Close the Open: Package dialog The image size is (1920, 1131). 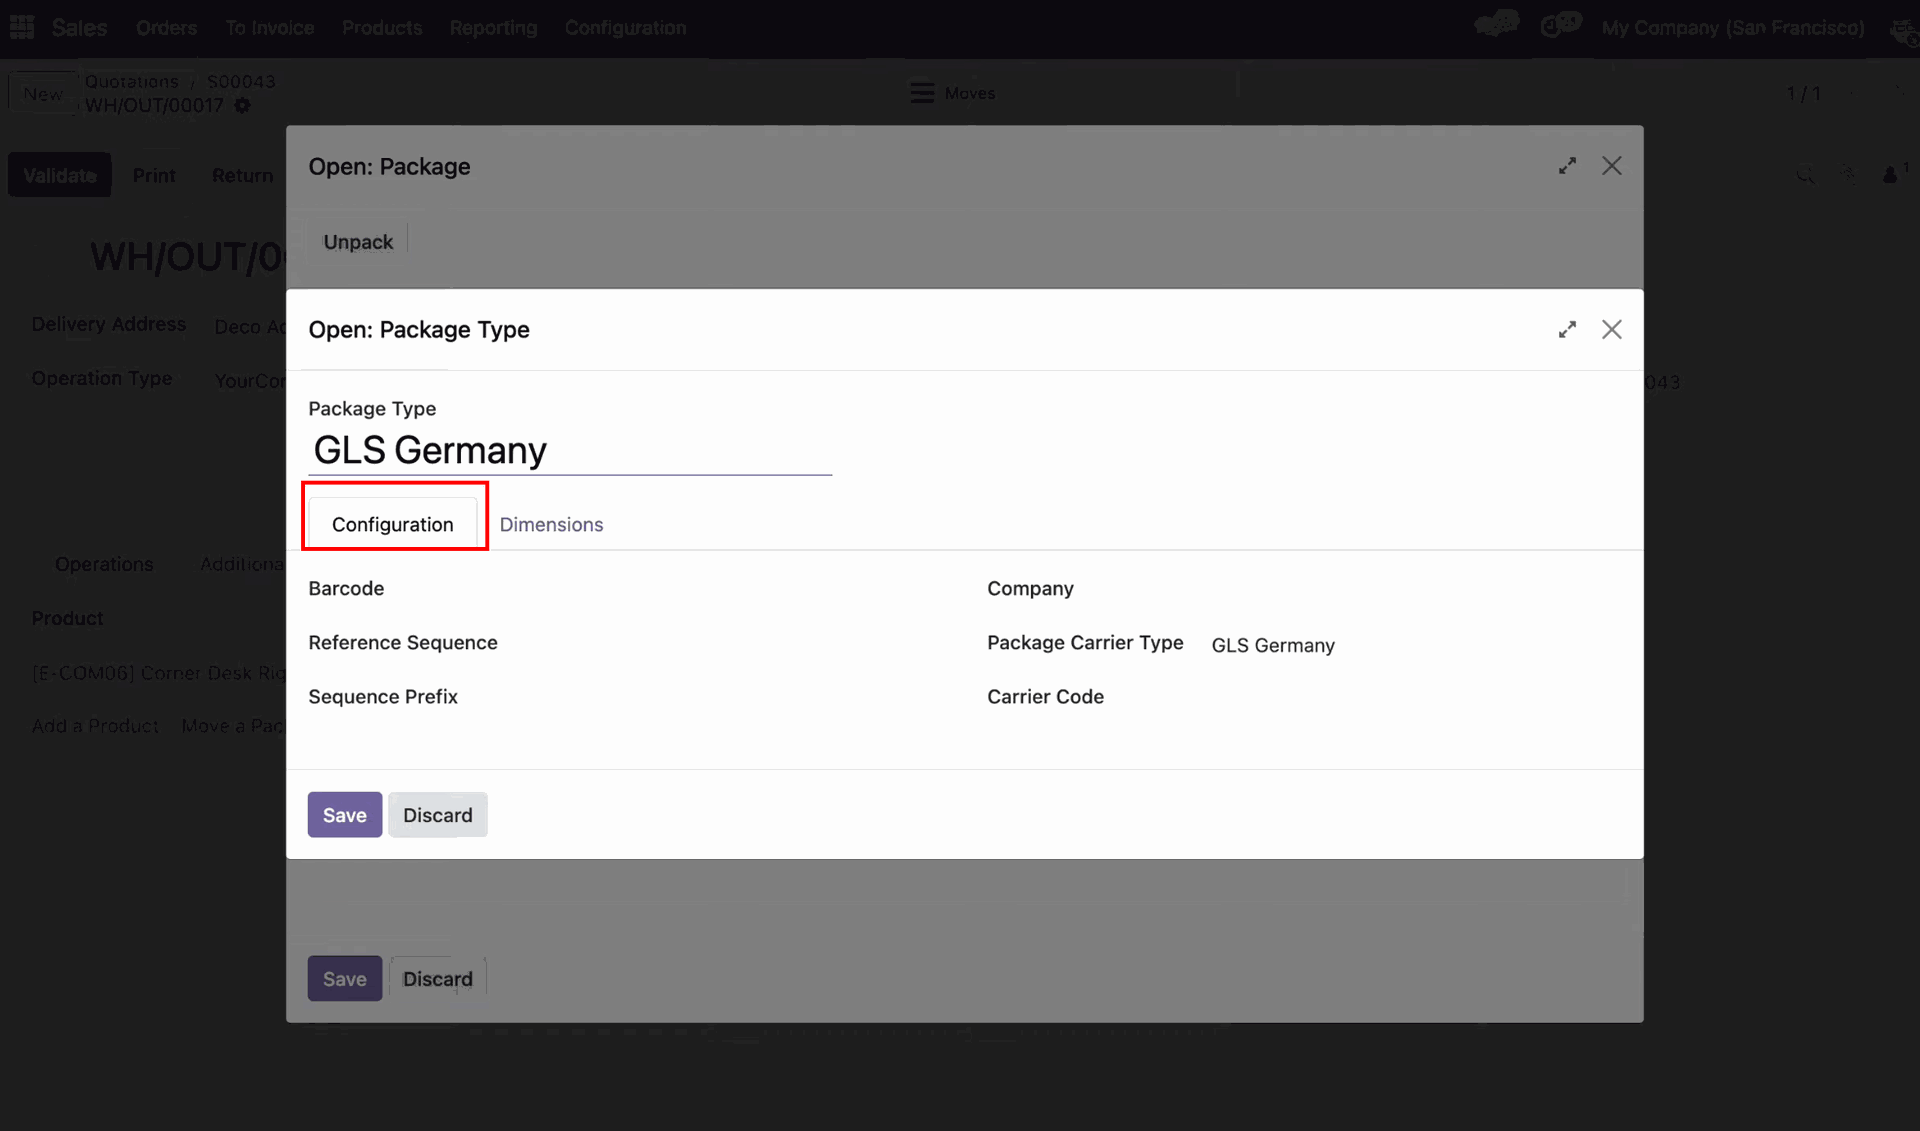click(x=1611, y=166)
